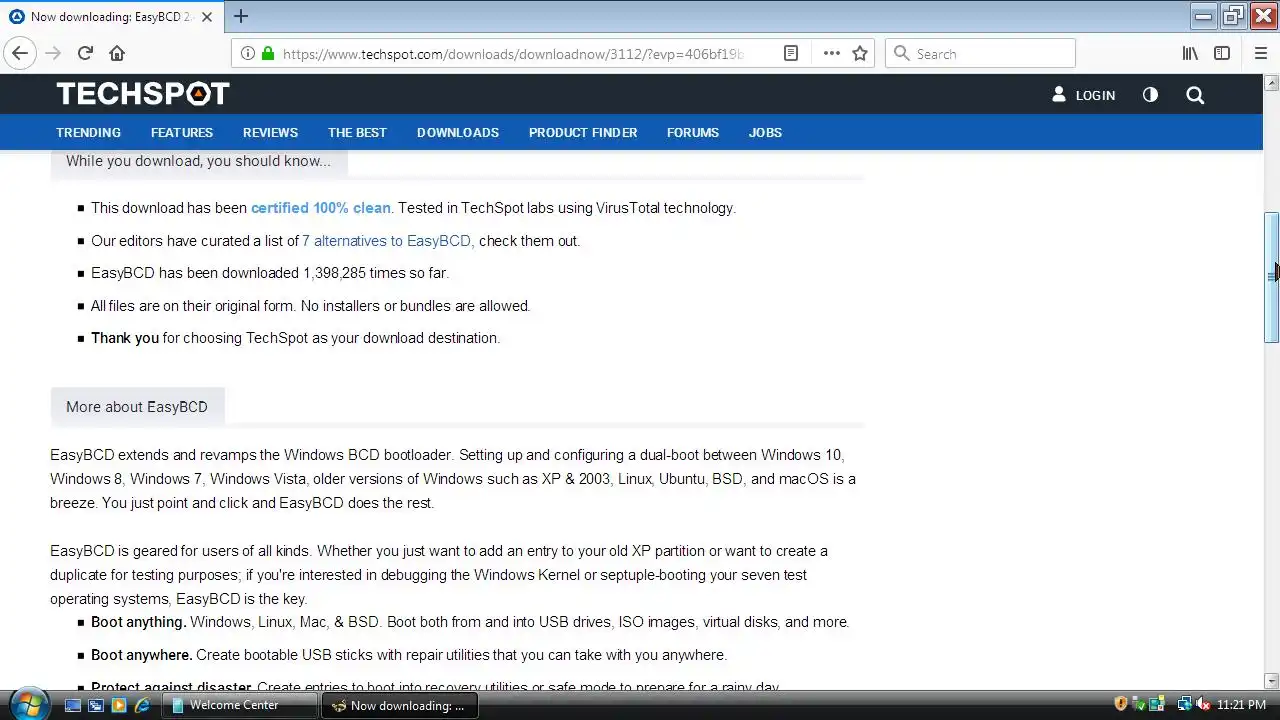
Task: Open the Firefox hamburger menu
Action: pyautogui.click(x=1260, y=54)
